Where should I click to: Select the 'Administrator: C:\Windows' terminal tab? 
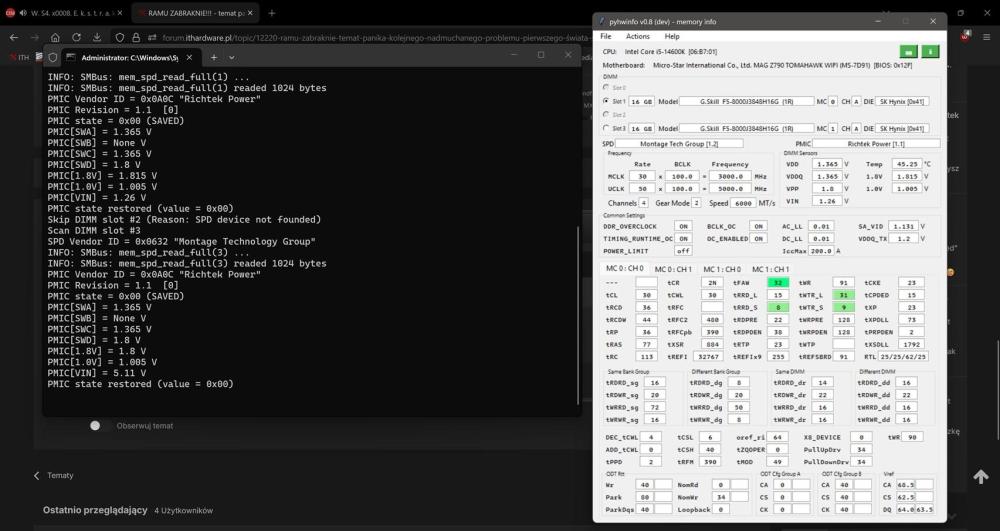pos(130,57)
